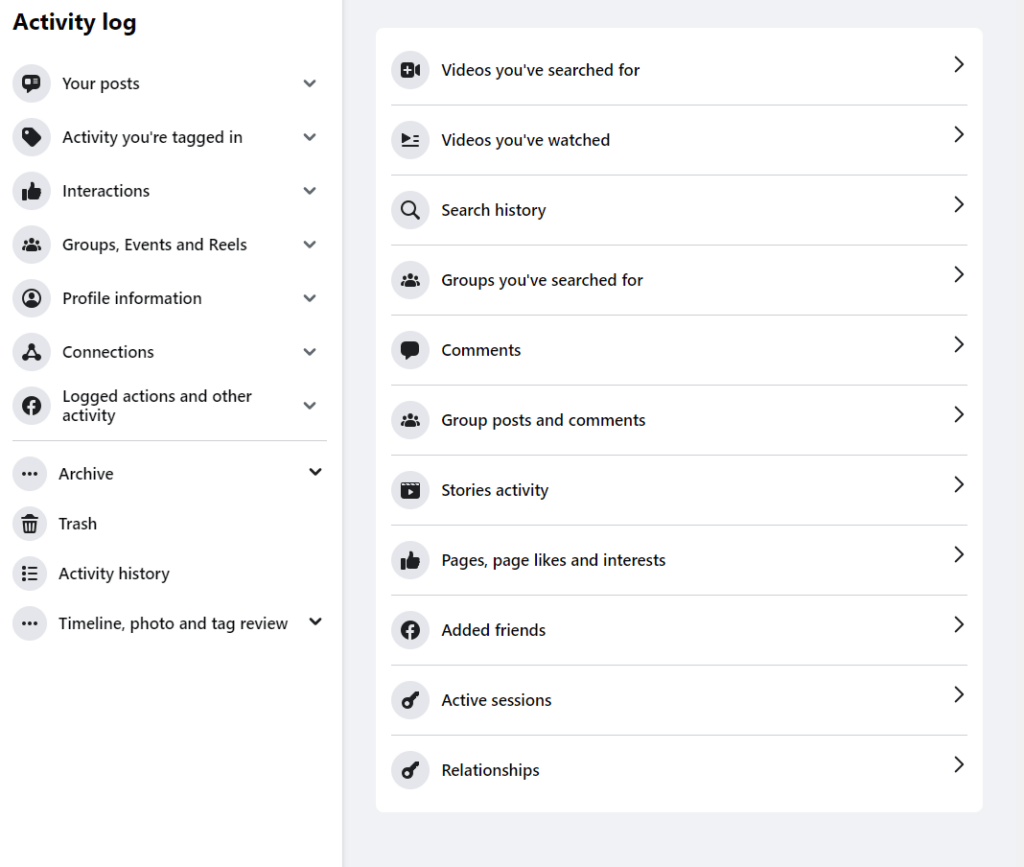This screenshot has width=1024, height=867.
Task: Select the tag icon beside Activity you're tagged in
Action: click(x=30, y=137)
